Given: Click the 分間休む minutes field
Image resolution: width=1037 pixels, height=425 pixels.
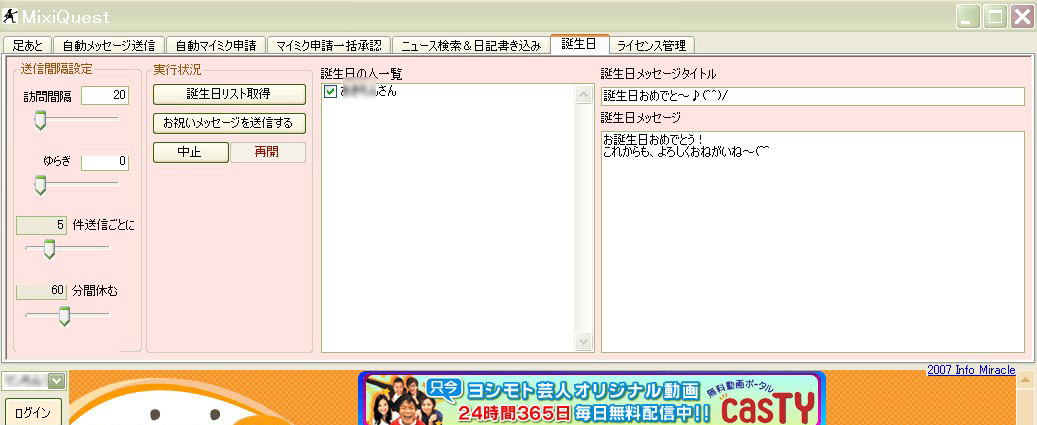Looking at the screenshot, I should click(41, 291).
